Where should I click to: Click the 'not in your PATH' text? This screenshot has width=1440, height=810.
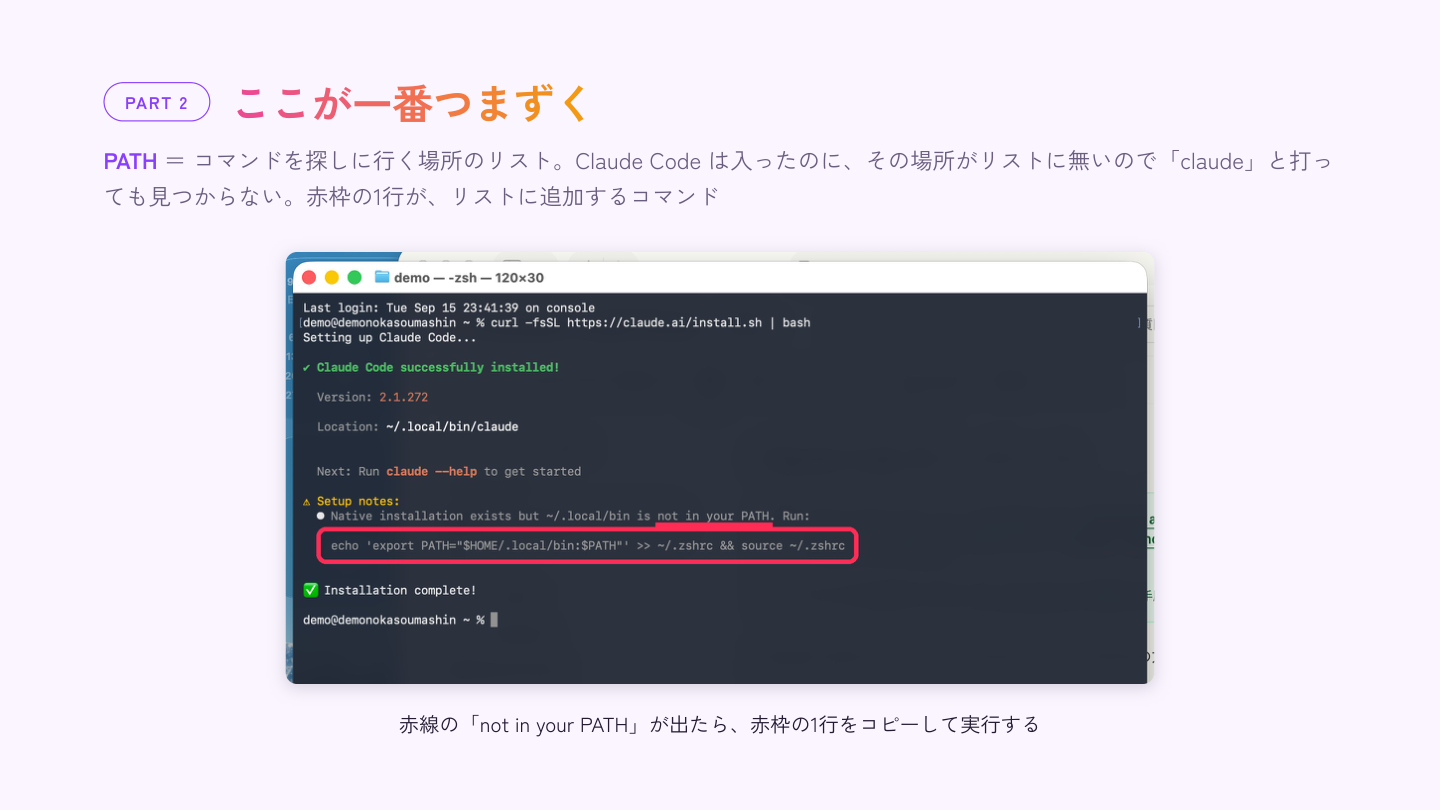click(x=713, y=516)
